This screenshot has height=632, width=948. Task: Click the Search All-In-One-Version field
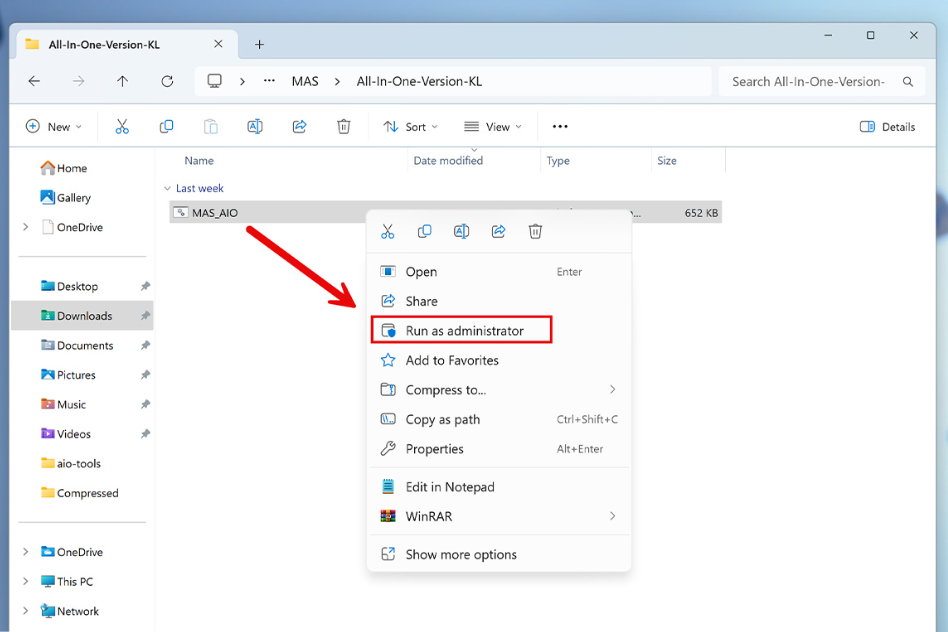coord(808,82)
